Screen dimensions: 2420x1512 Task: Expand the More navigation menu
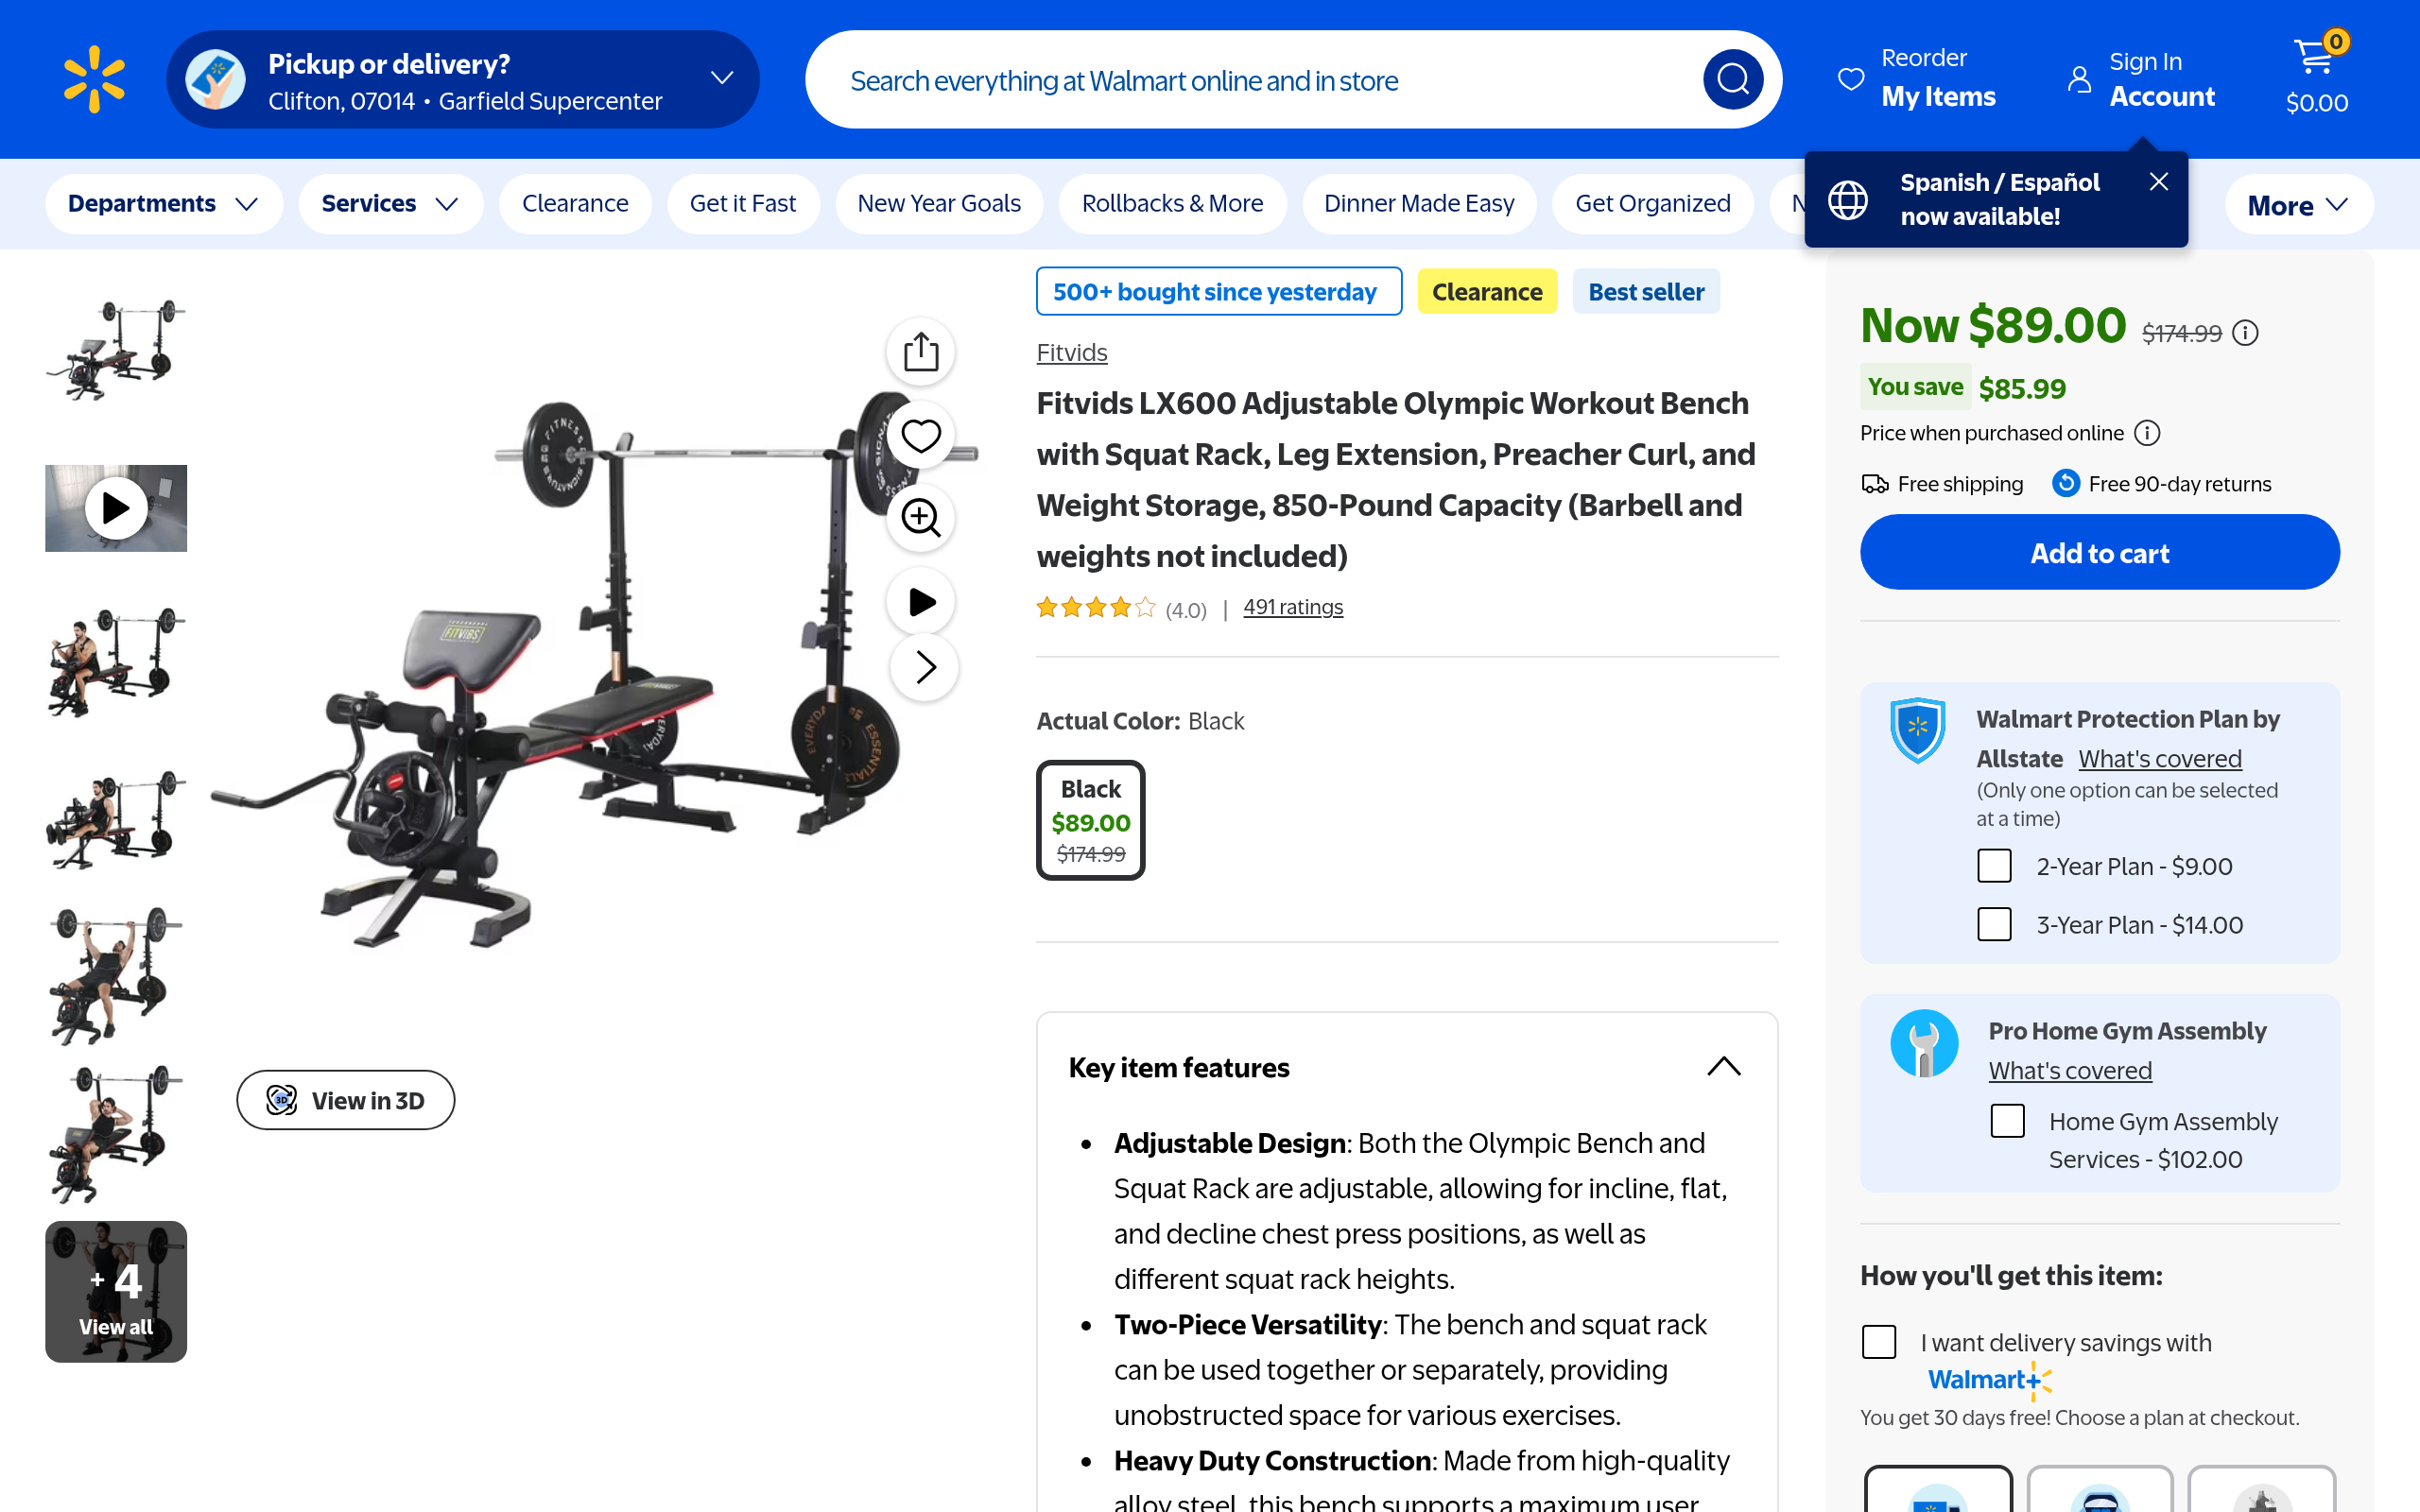tap(2298, 205)
